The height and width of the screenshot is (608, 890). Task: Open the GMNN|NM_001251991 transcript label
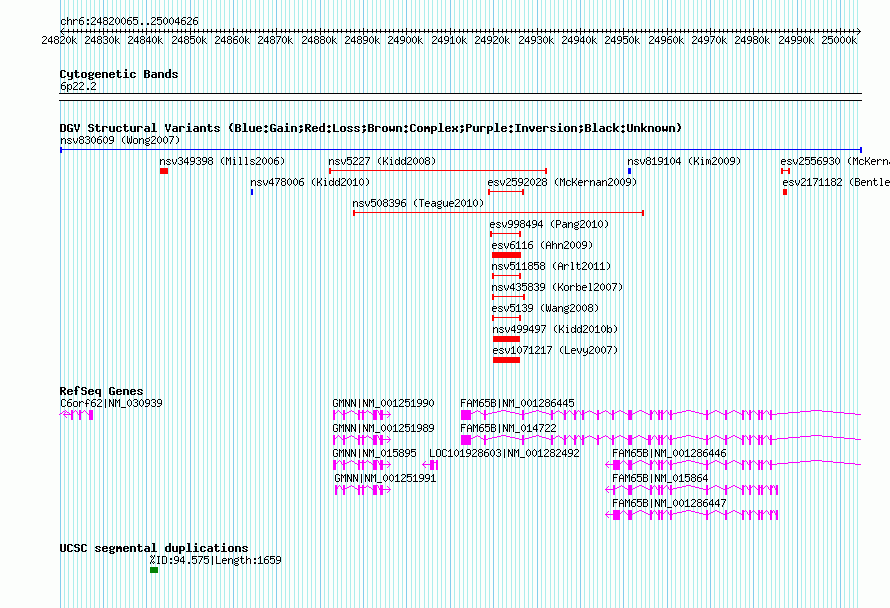click(x=385, y=478)
